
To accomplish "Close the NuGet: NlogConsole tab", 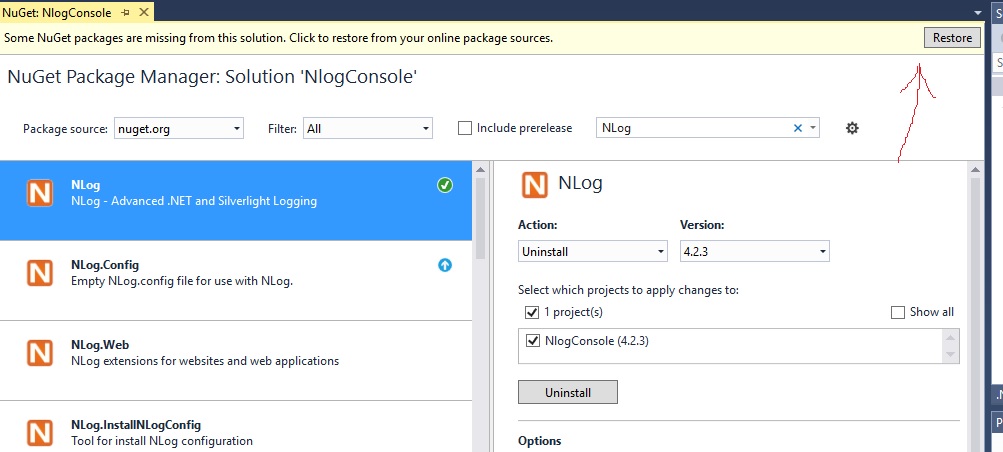I will coord(144,12).
